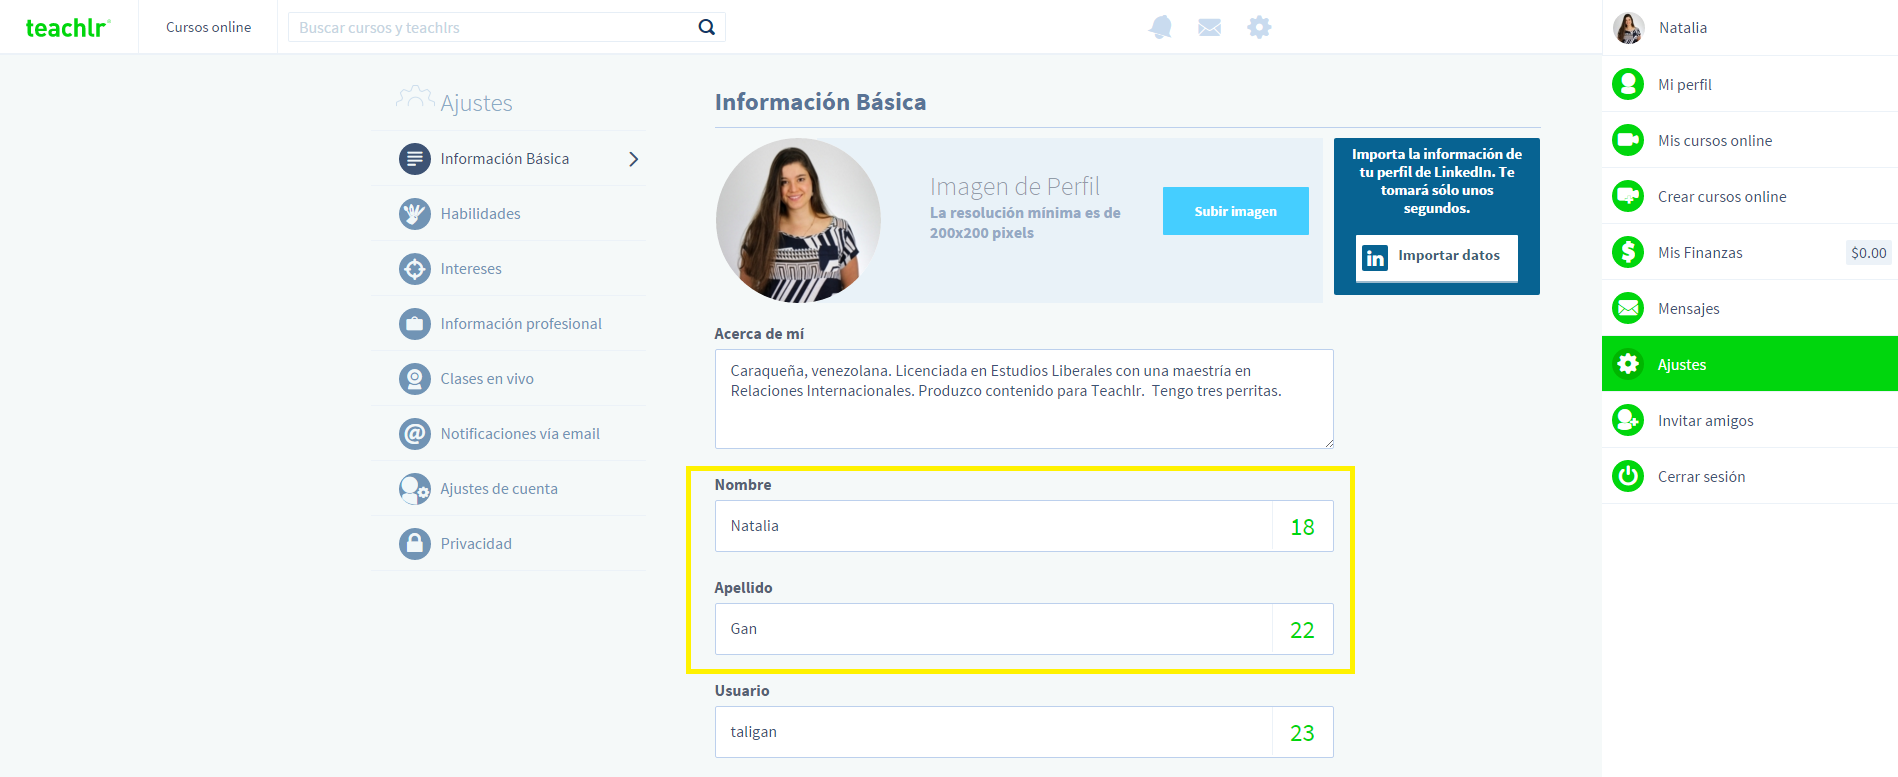
Task: Open the envelope messages icon in header
Action: click(x=1209, y=27)
